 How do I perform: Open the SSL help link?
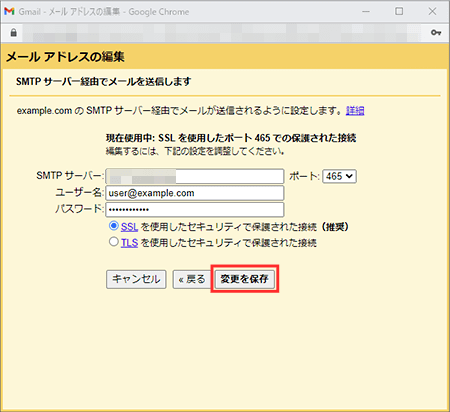coord(129,227)
